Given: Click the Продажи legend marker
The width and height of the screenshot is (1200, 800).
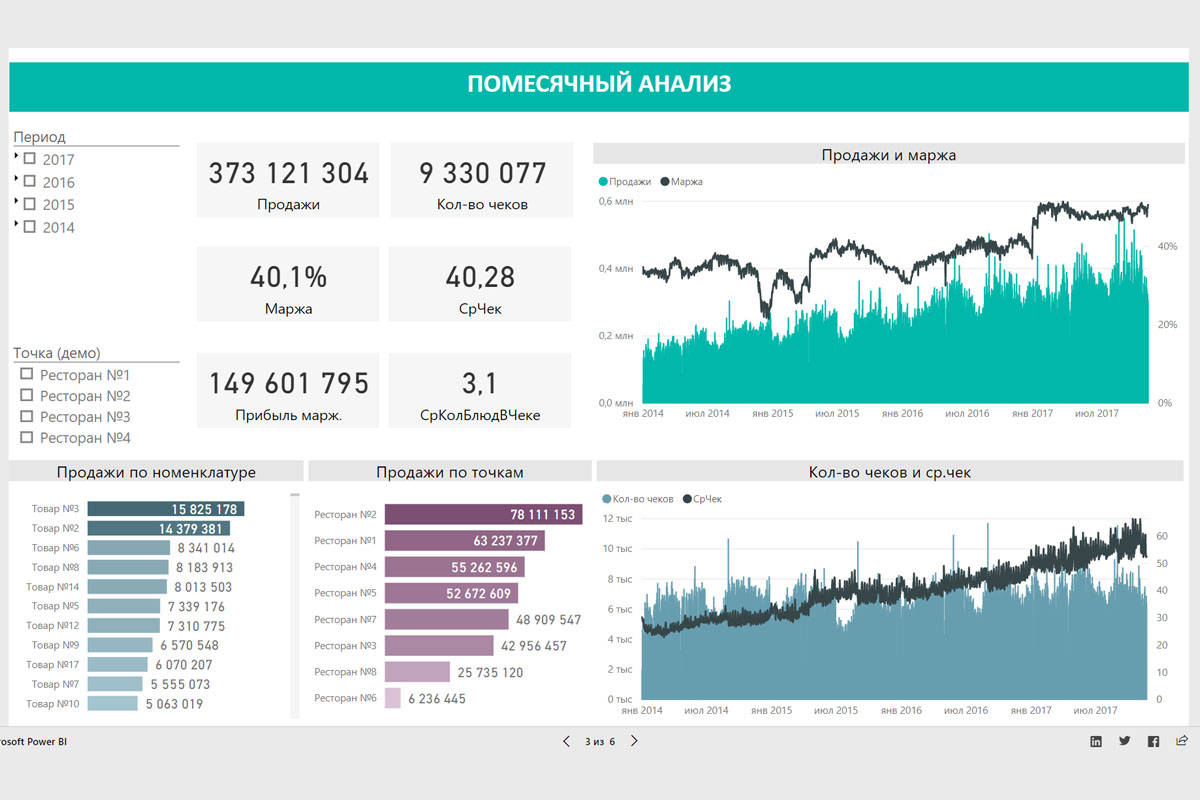Looking at the screenshot, I should click(603, 182).
